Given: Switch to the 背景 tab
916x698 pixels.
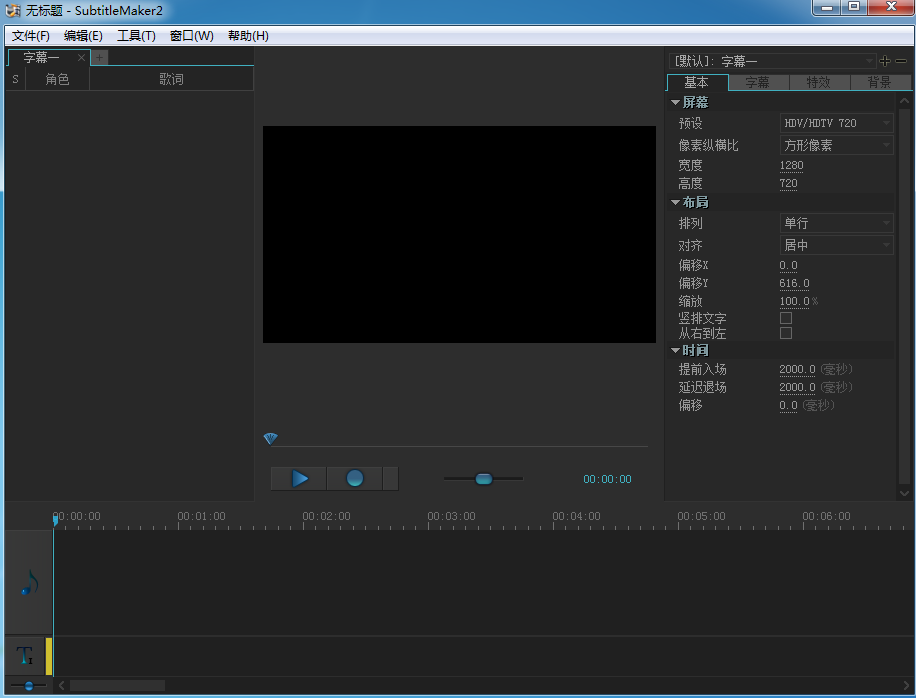Looking at the screenshot, I should point(879,82).
